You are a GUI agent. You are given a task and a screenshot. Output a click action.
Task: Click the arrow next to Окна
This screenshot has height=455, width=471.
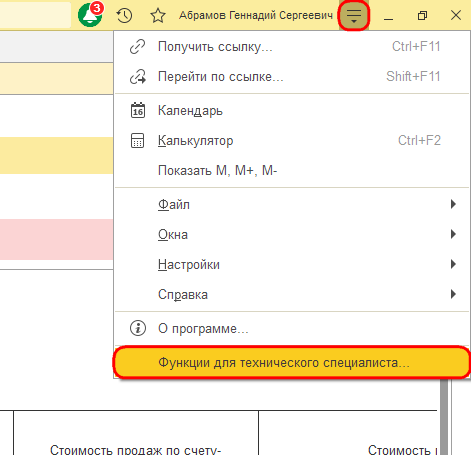[453, 234]
